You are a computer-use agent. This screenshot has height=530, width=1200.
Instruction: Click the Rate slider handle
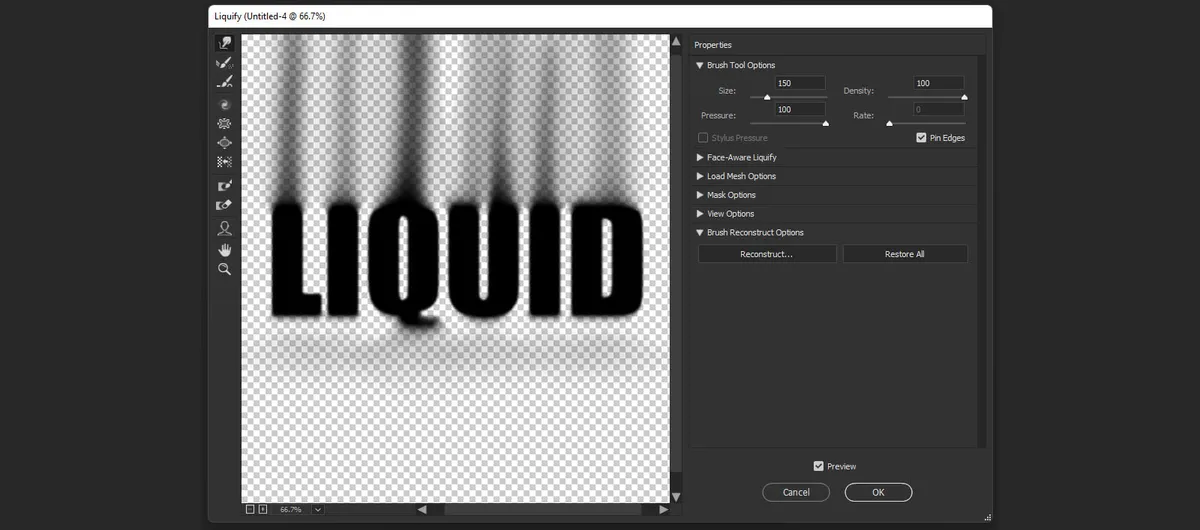click(x=889, y=123)
